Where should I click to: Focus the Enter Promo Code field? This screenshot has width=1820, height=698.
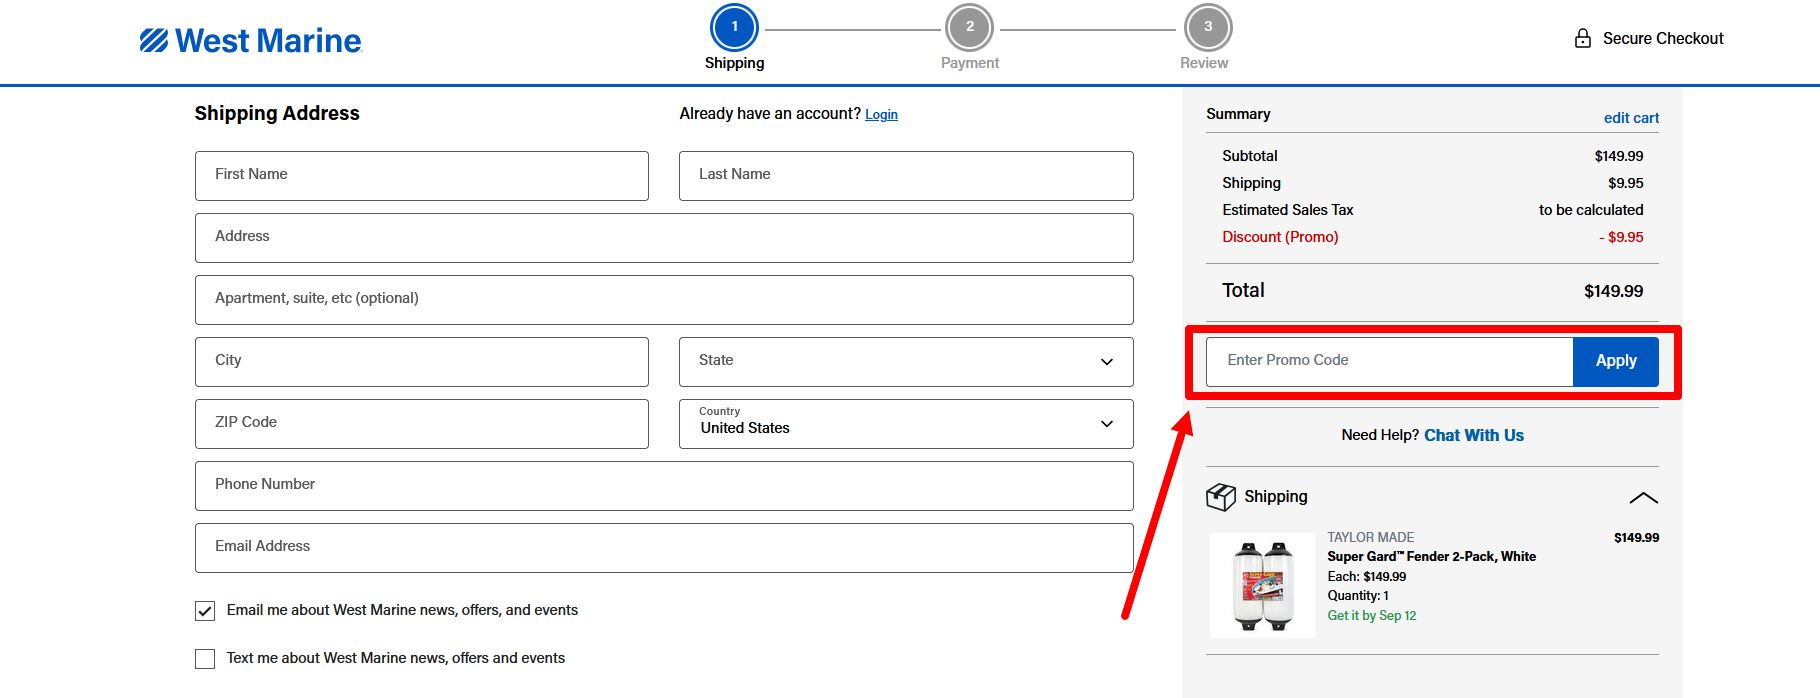coord(1389,361)
